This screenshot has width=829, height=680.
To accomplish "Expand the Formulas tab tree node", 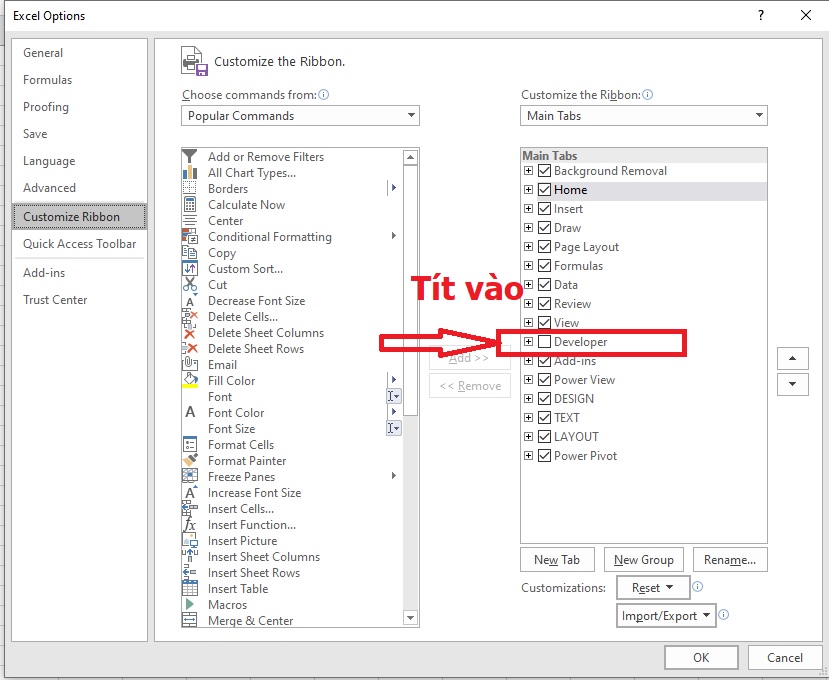I will 528,265.
